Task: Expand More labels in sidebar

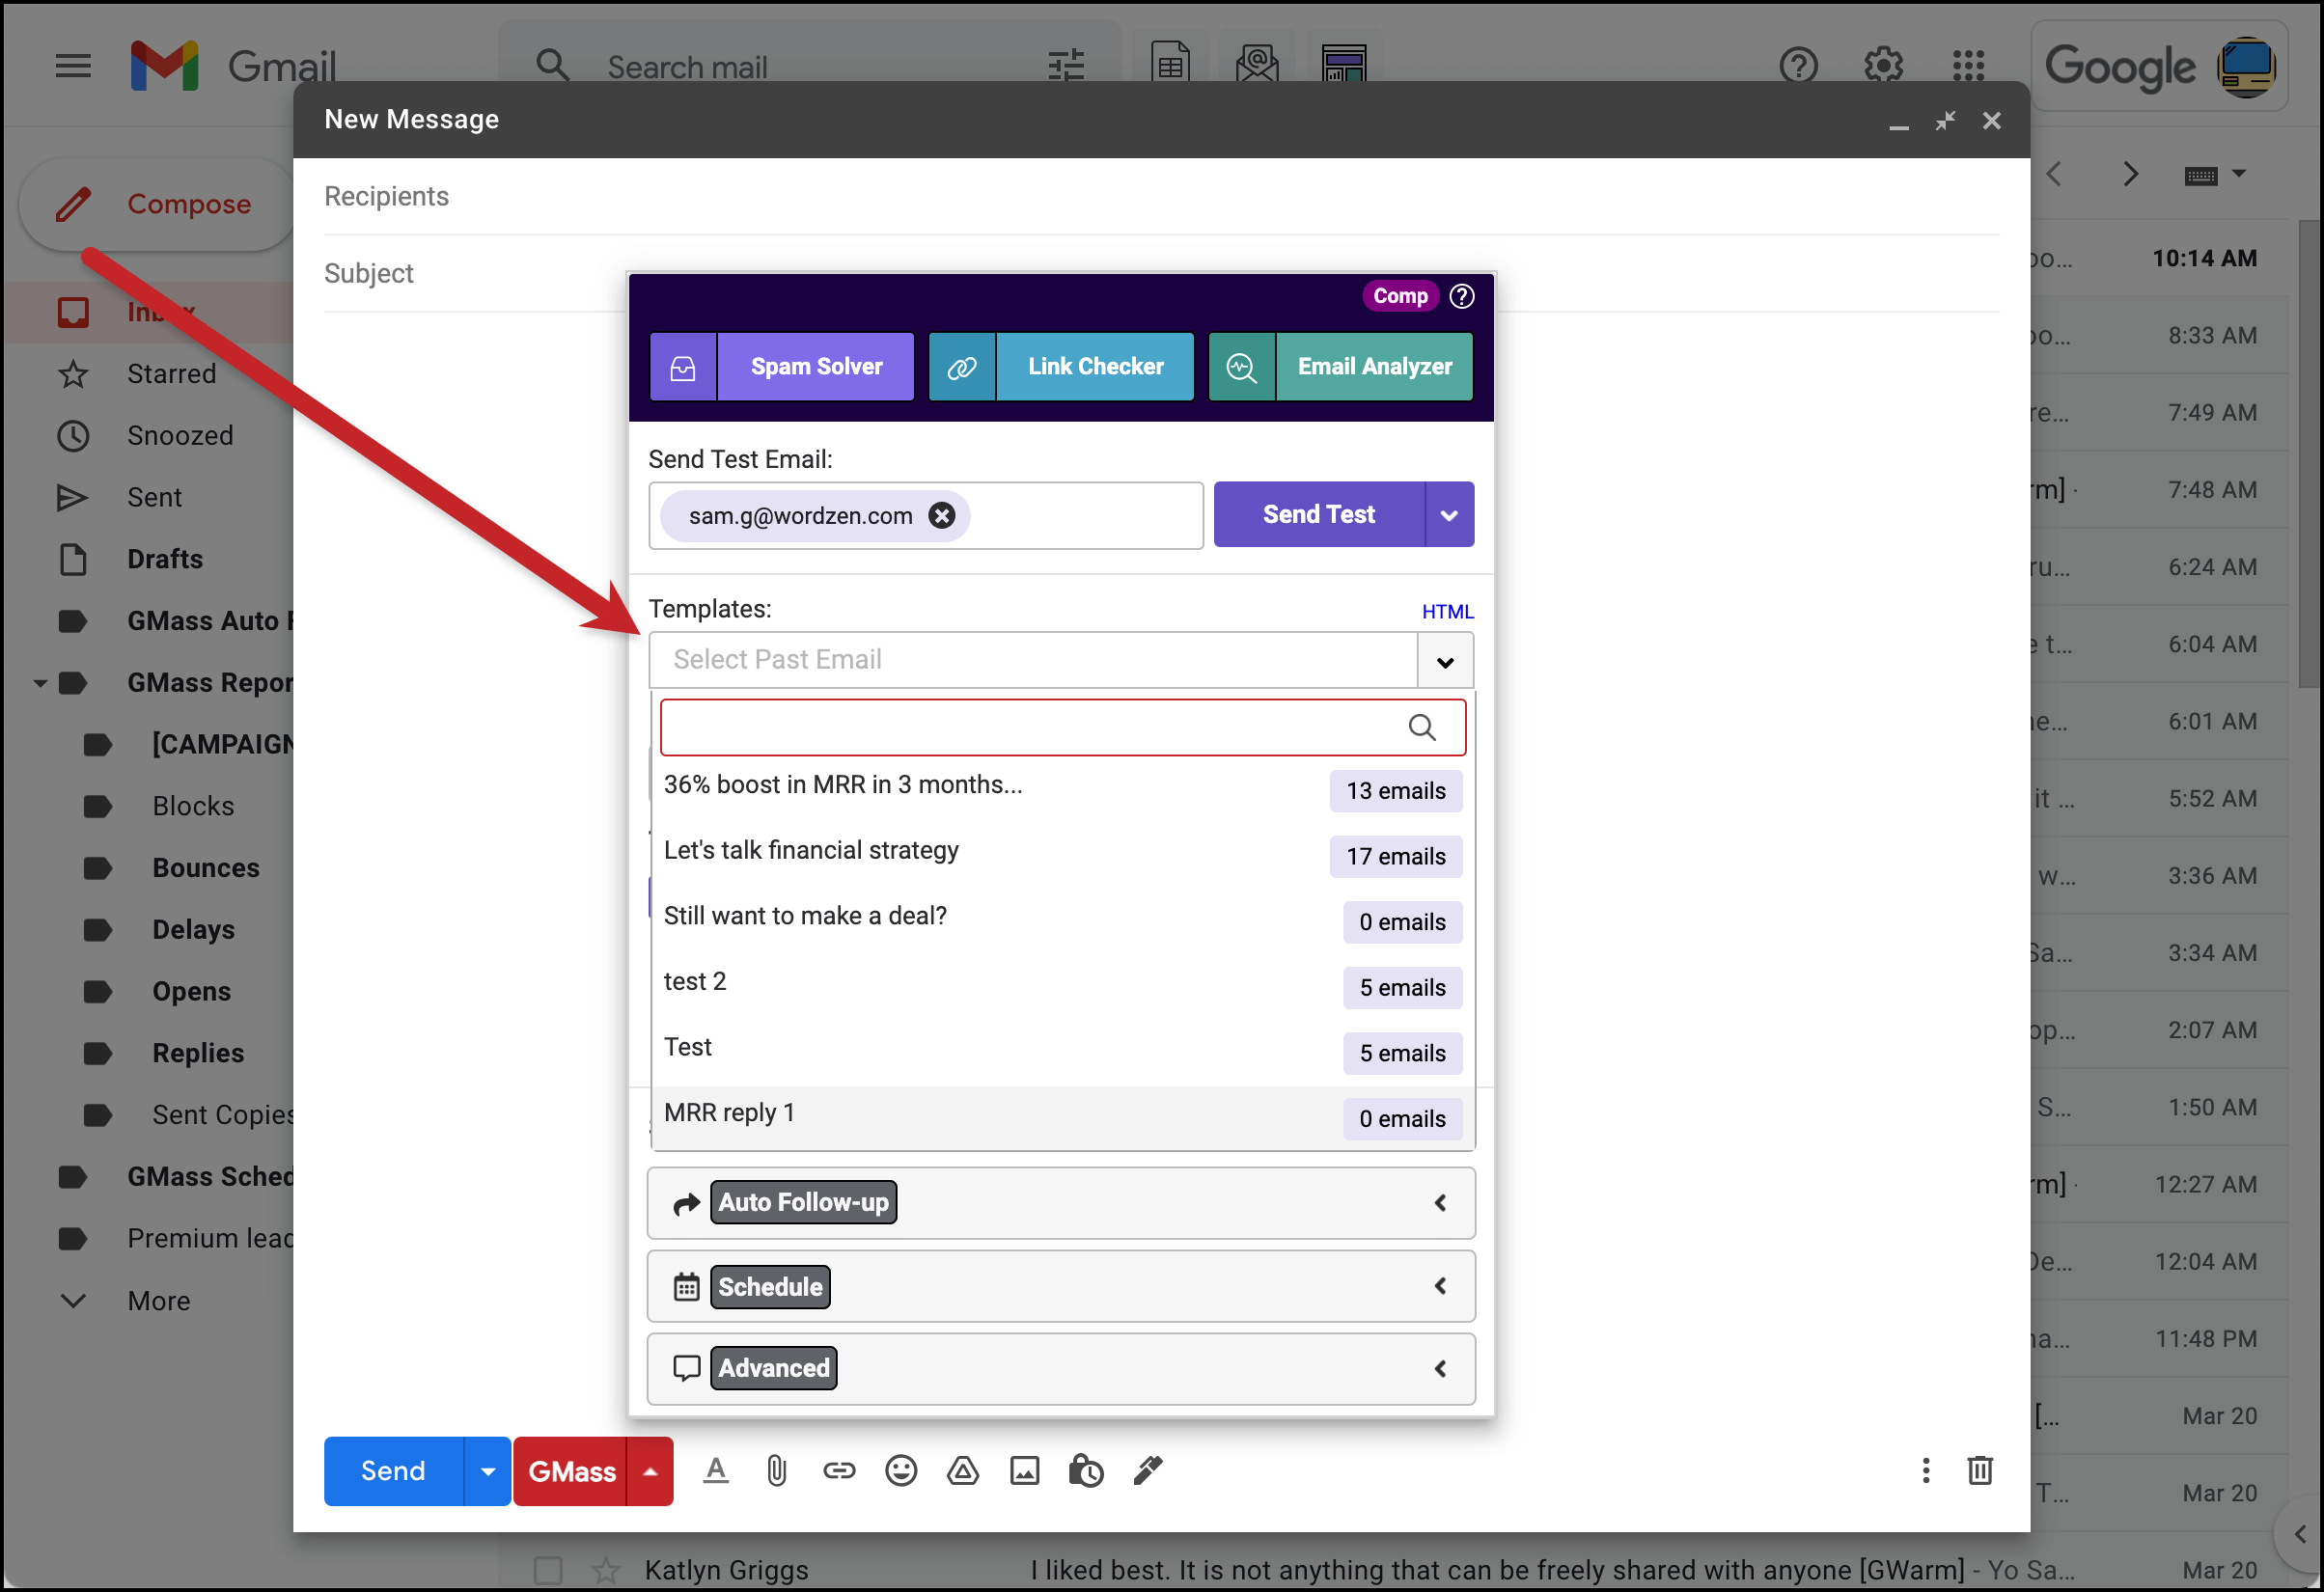Action: (125, 1301)
